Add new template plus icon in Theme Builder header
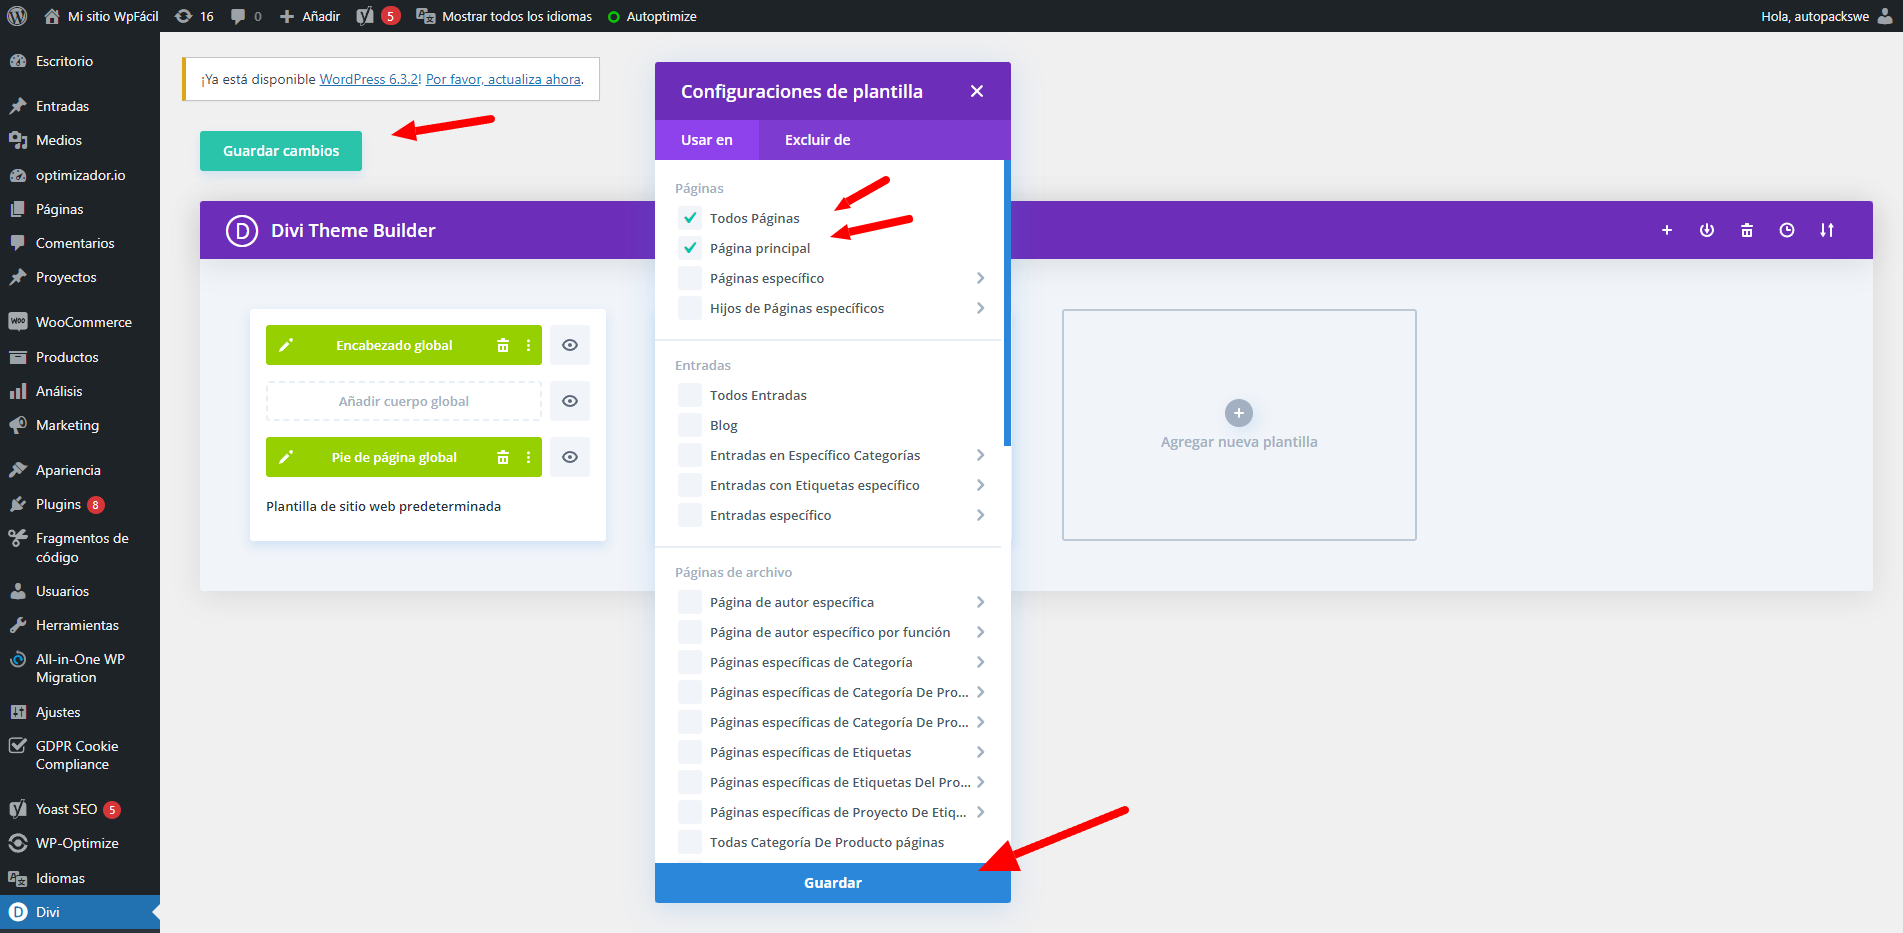Screen dimensions: 1903x933 [1667, 230]
